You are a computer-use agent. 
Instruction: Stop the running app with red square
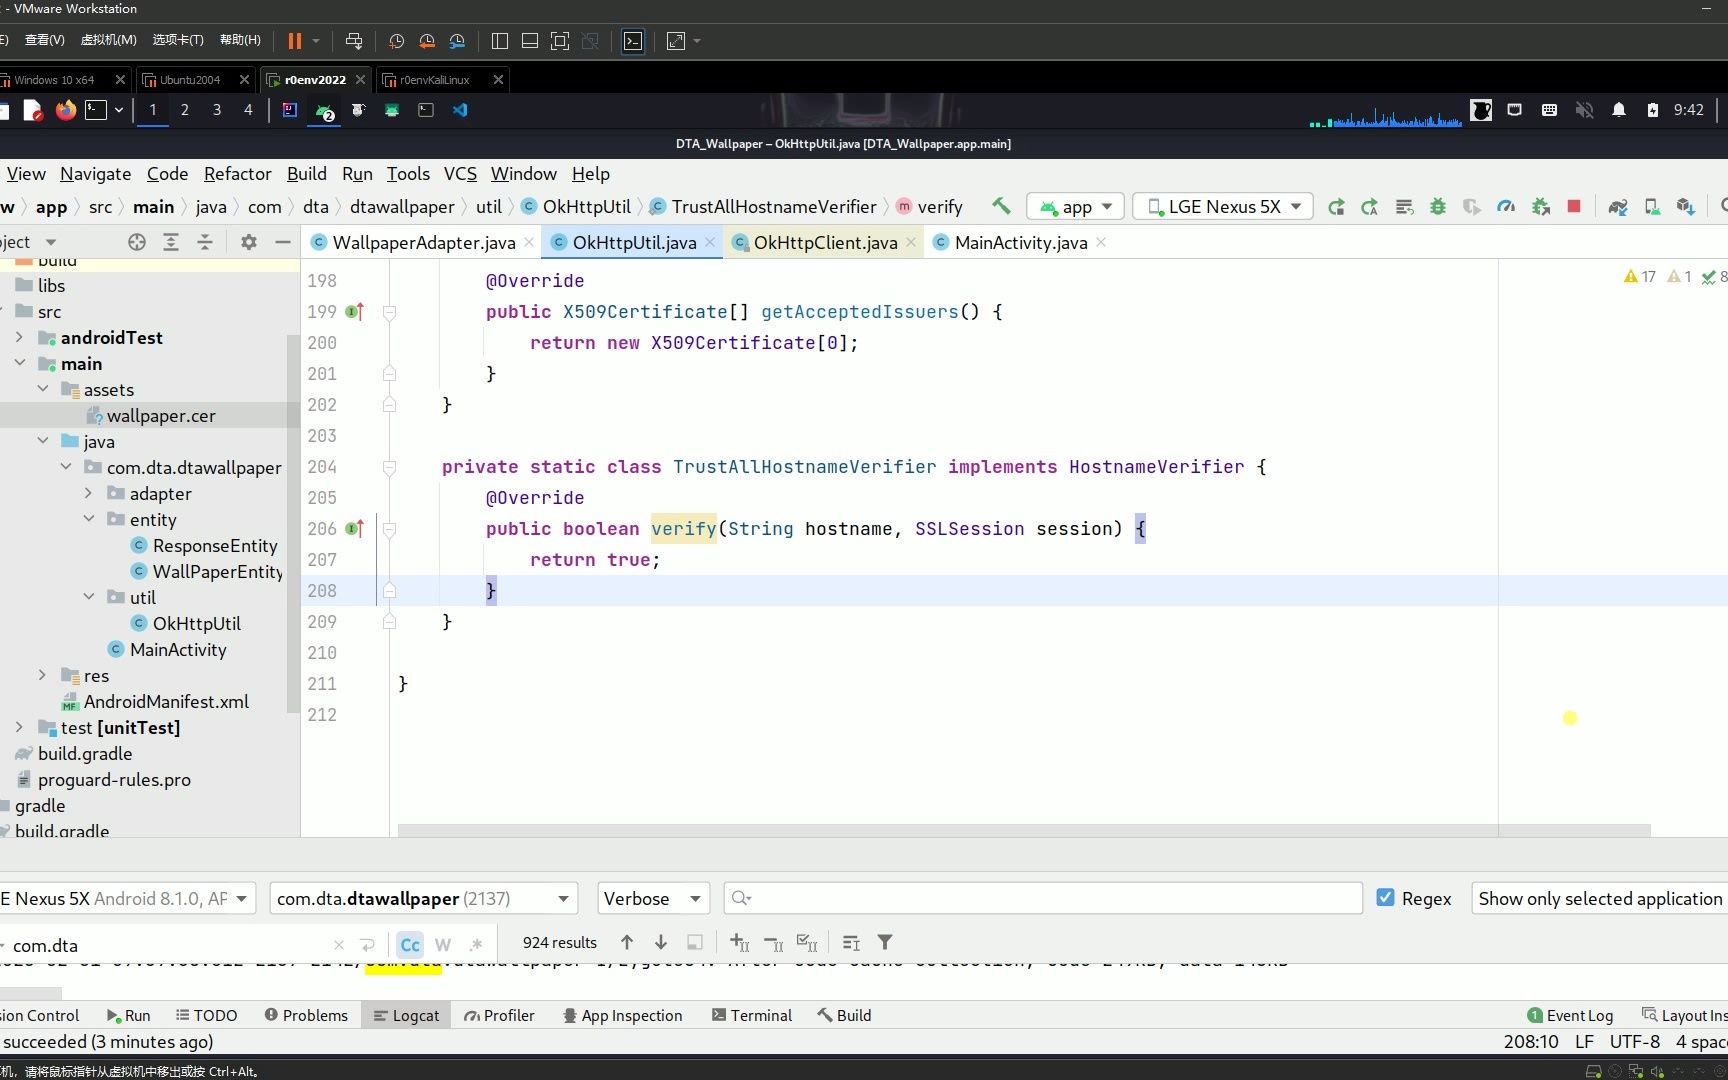pos(1574,206)
